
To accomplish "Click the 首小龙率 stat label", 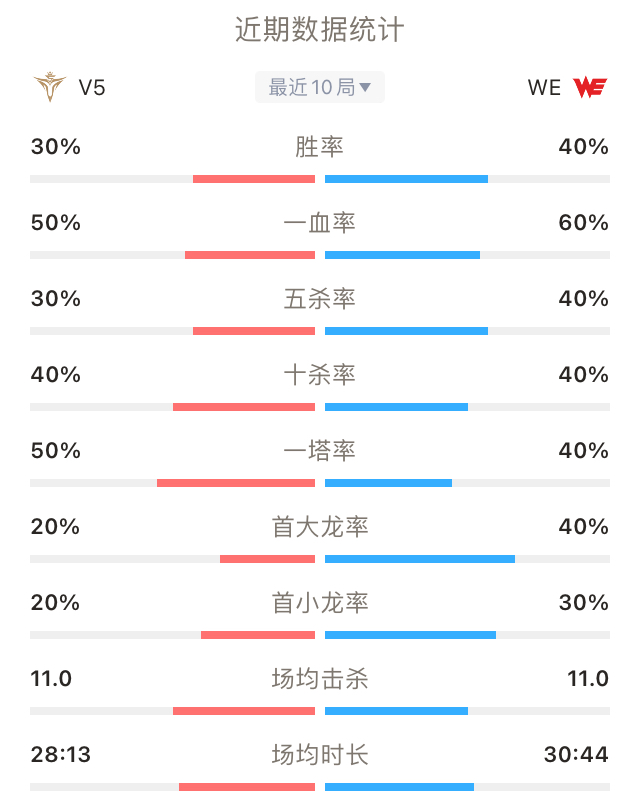I will 320,603.
